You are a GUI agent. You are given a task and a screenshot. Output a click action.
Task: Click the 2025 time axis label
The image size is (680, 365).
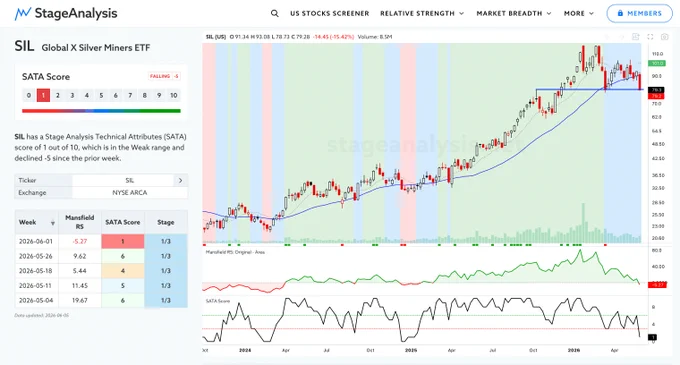click(411, 350)
